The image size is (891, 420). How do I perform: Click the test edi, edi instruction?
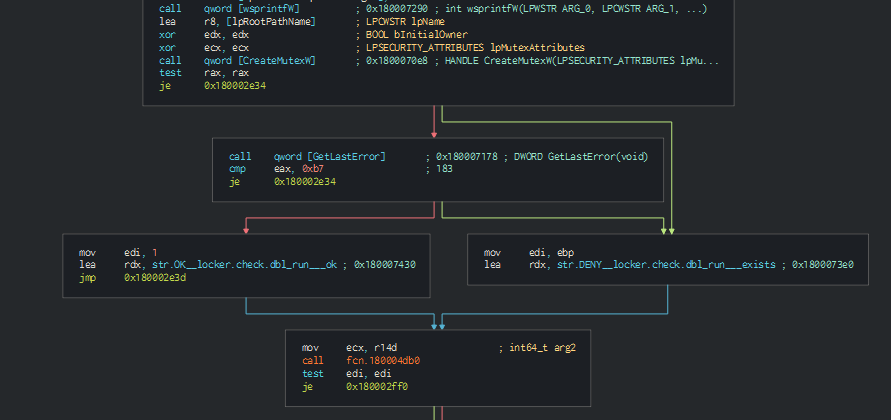[x=347, y=373]
